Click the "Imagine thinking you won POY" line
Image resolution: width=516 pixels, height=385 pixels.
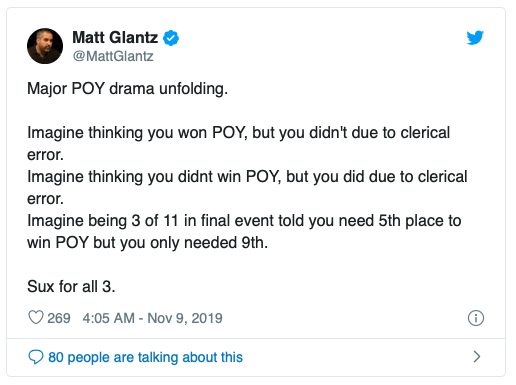coord(238,133)
